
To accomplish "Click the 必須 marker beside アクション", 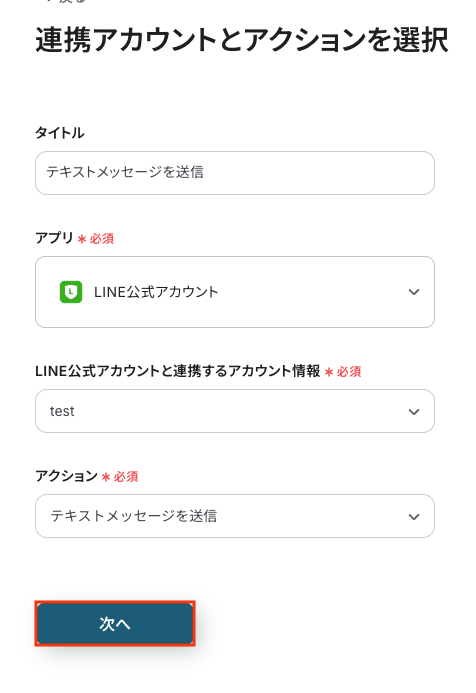I will pos(126,476).
